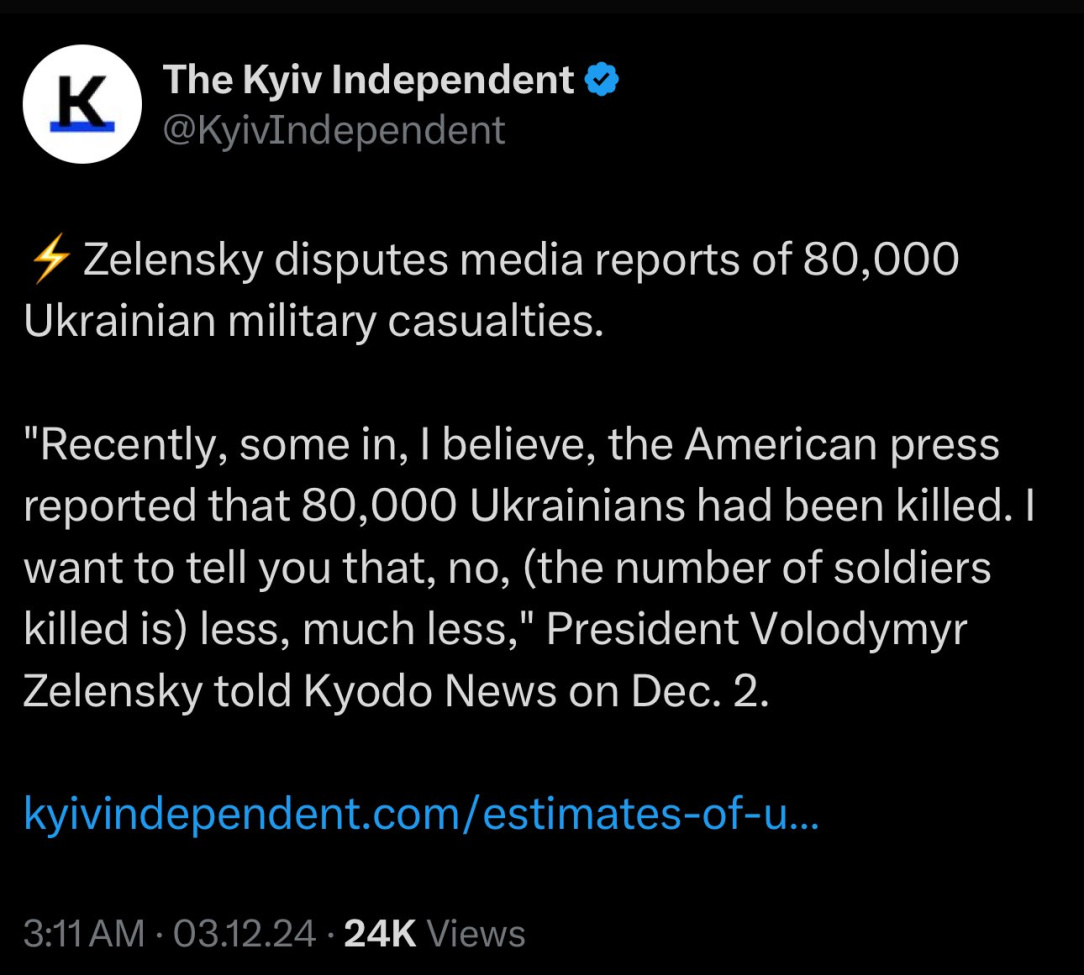
Task: Click the word Views in footer
Action: pyautogui.click(x=476, y=933)
